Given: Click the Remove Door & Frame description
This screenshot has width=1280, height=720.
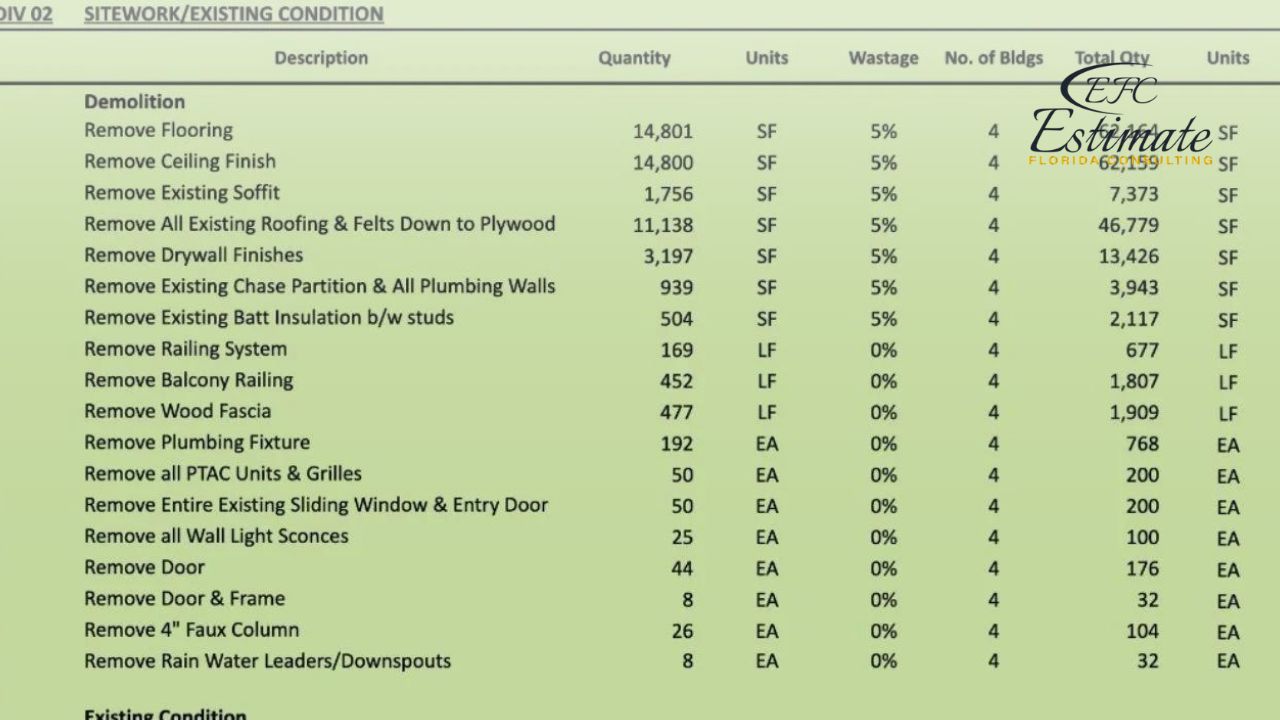Looking at the screenshot, I should pos(184,598).
